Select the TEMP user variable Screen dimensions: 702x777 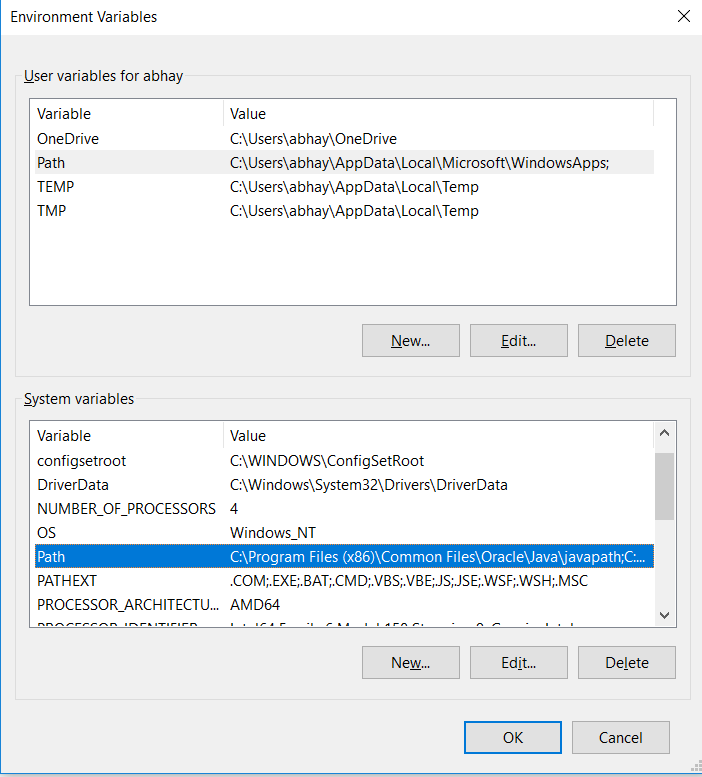(344, 187)
